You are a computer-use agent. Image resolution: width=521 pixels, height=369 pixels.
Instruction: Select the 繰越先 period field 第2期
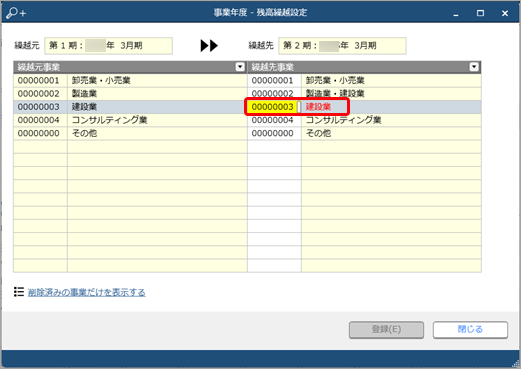pyautogui.click(x=342, y=46)
